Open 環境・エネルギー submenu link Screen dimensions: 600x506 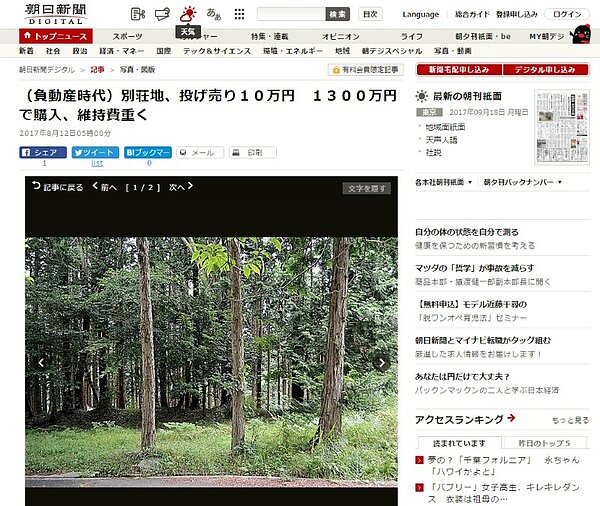click(x=293, y=51)
